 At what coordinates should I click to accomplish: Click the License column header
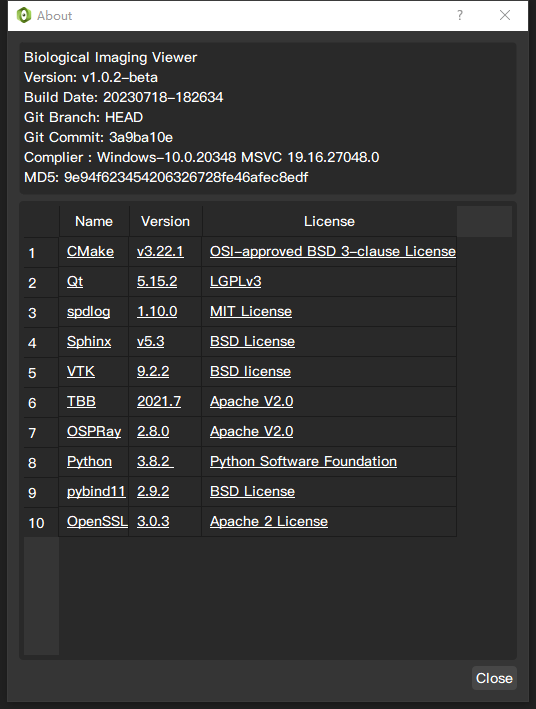click(329, 221)
